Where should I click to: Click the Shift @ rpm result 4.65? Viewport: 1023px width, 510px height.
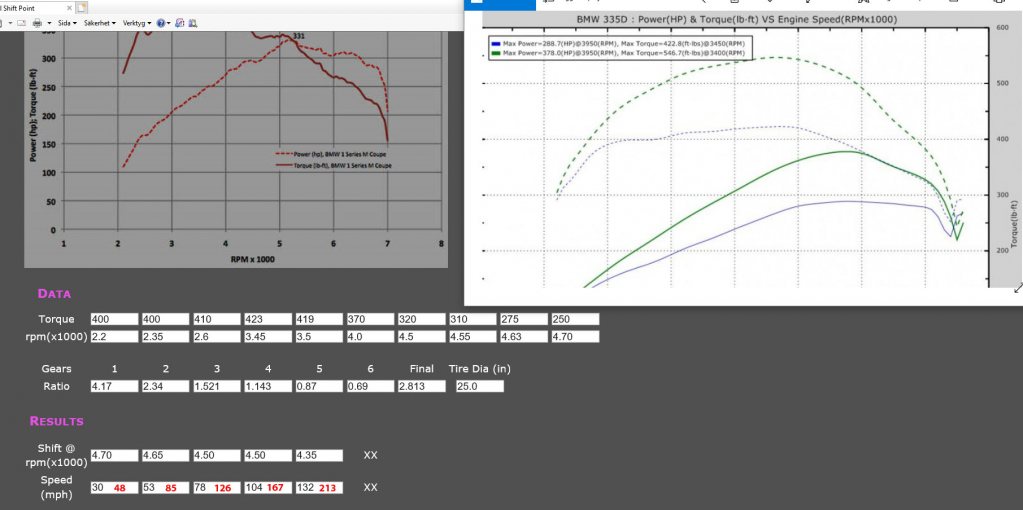click(x=166, y=455)
